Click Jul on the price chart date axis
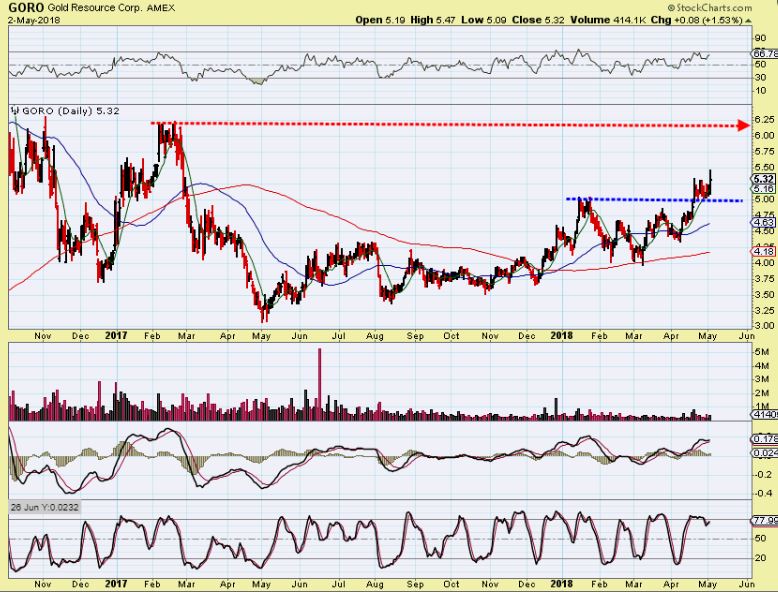778x592 pixels. tap(338, 336)
